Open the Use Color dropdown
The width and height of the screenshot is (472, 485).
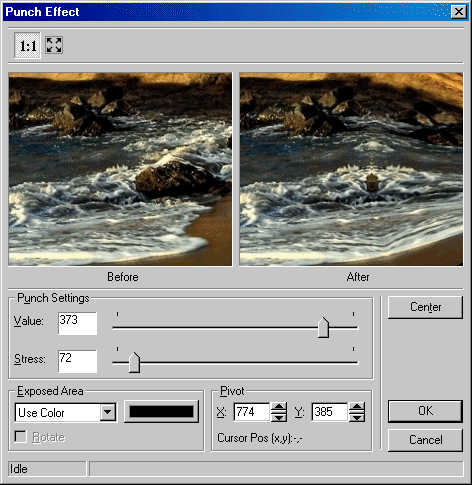pyautogui.click(x=108, y=412)
